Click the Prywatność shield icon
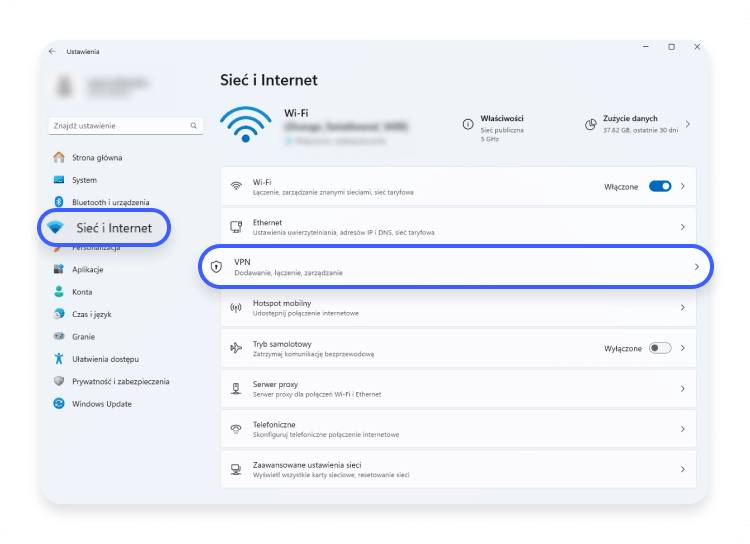750x544 pixels. [x=59, y=381]
